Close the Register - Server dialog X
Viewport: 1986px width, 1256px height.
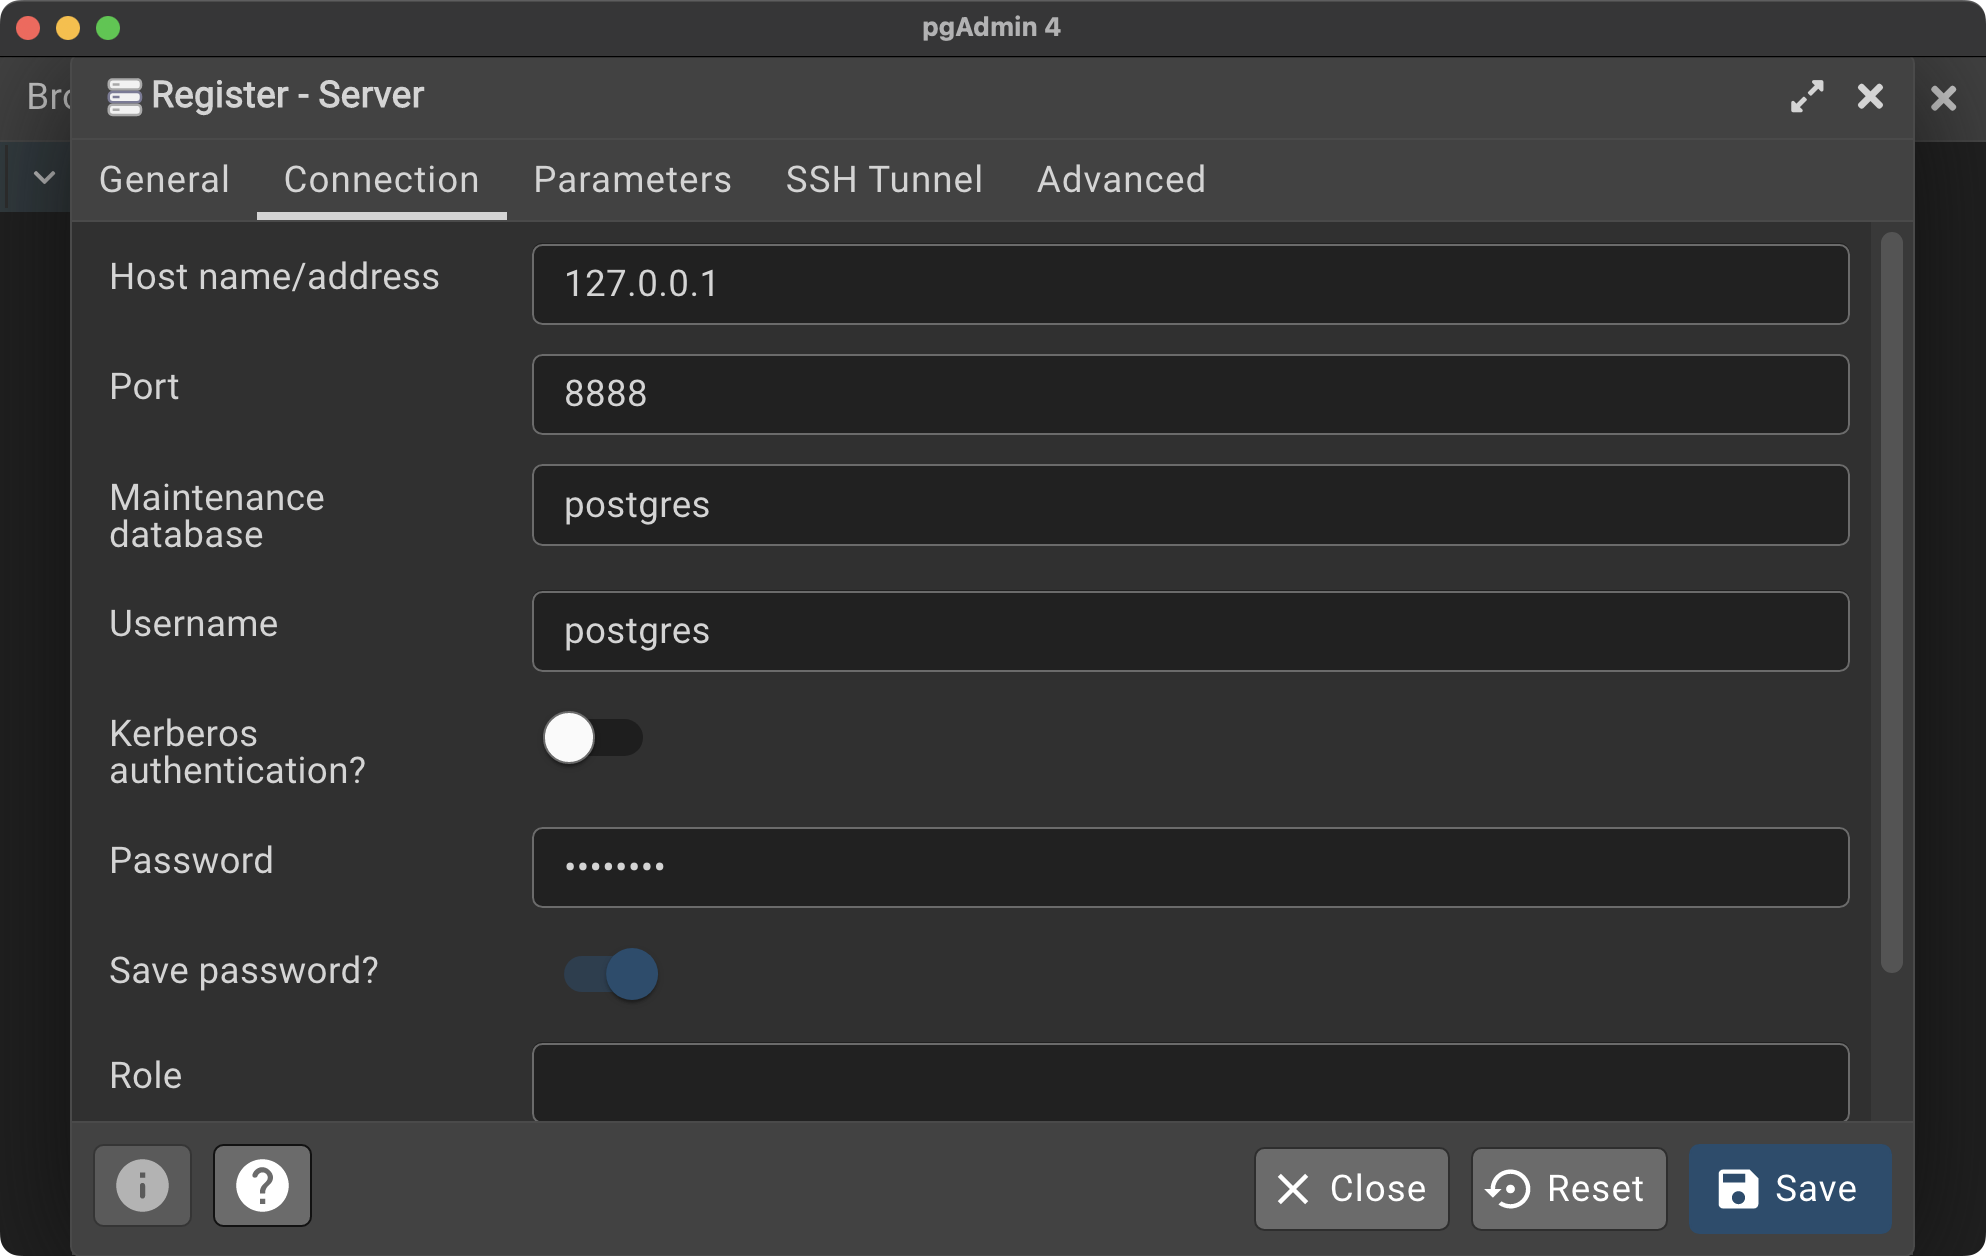1870,97
